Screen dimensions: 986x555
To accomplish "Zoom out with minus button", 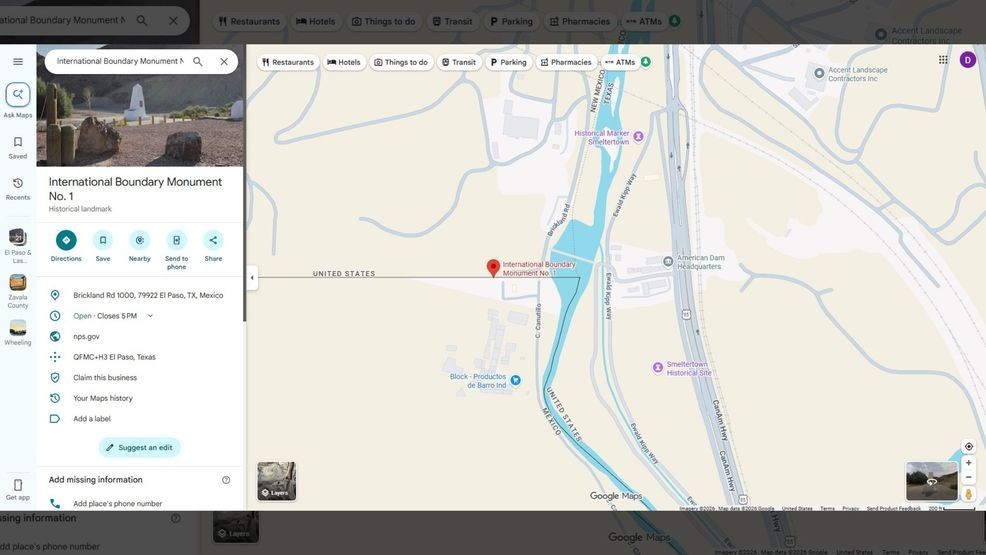I will [968, 477].
